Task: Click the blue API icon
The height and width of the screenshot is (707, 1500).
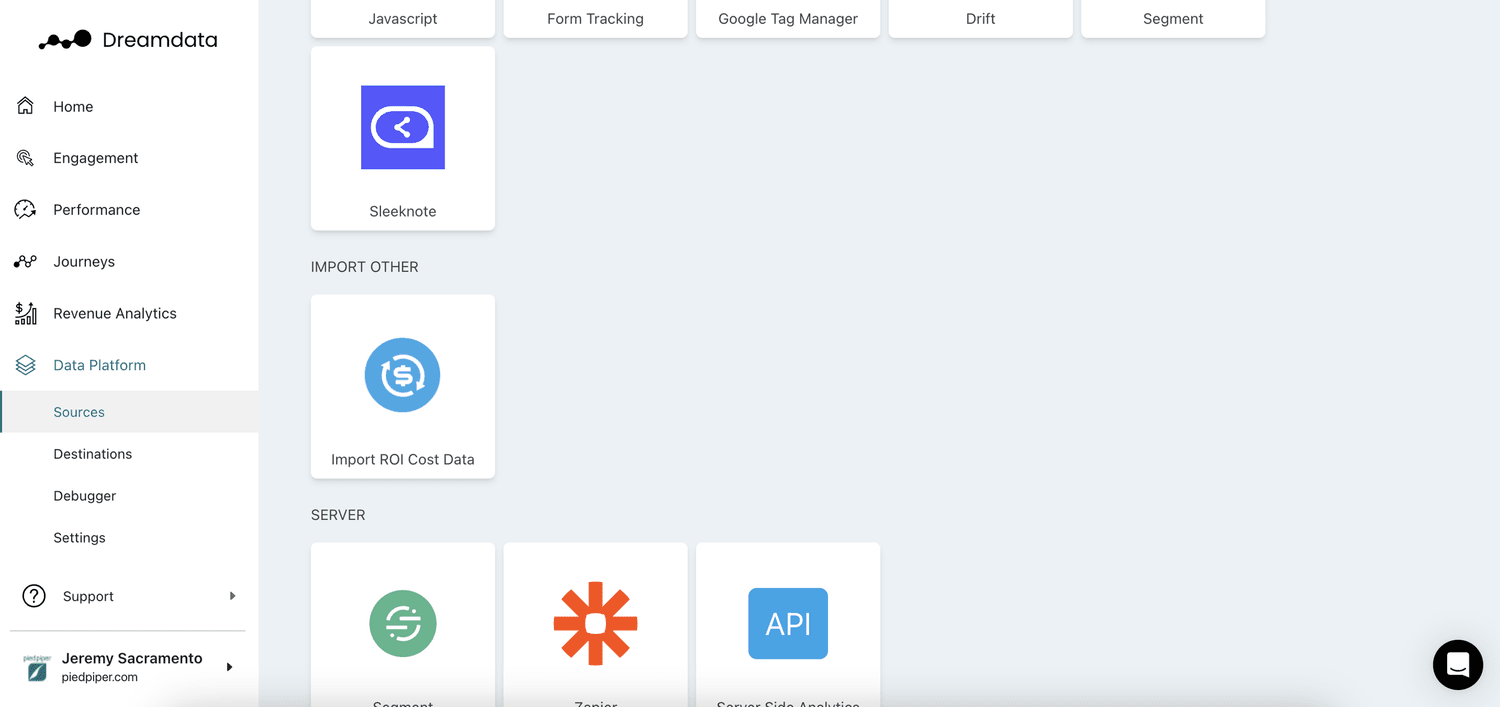Action: point(788,623)
